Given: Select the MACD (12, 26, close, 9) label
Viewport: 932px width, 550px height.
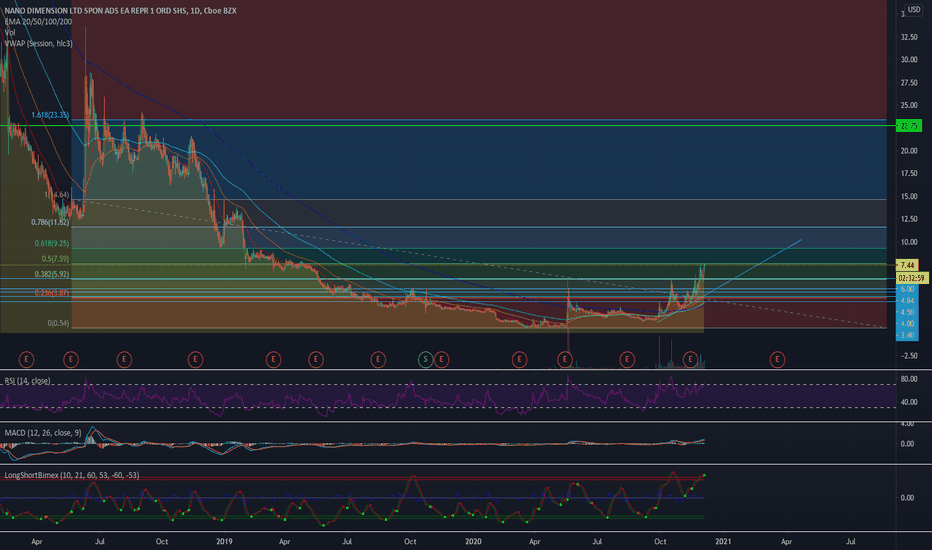Looking at the screenshot, I should coord(43,433).
